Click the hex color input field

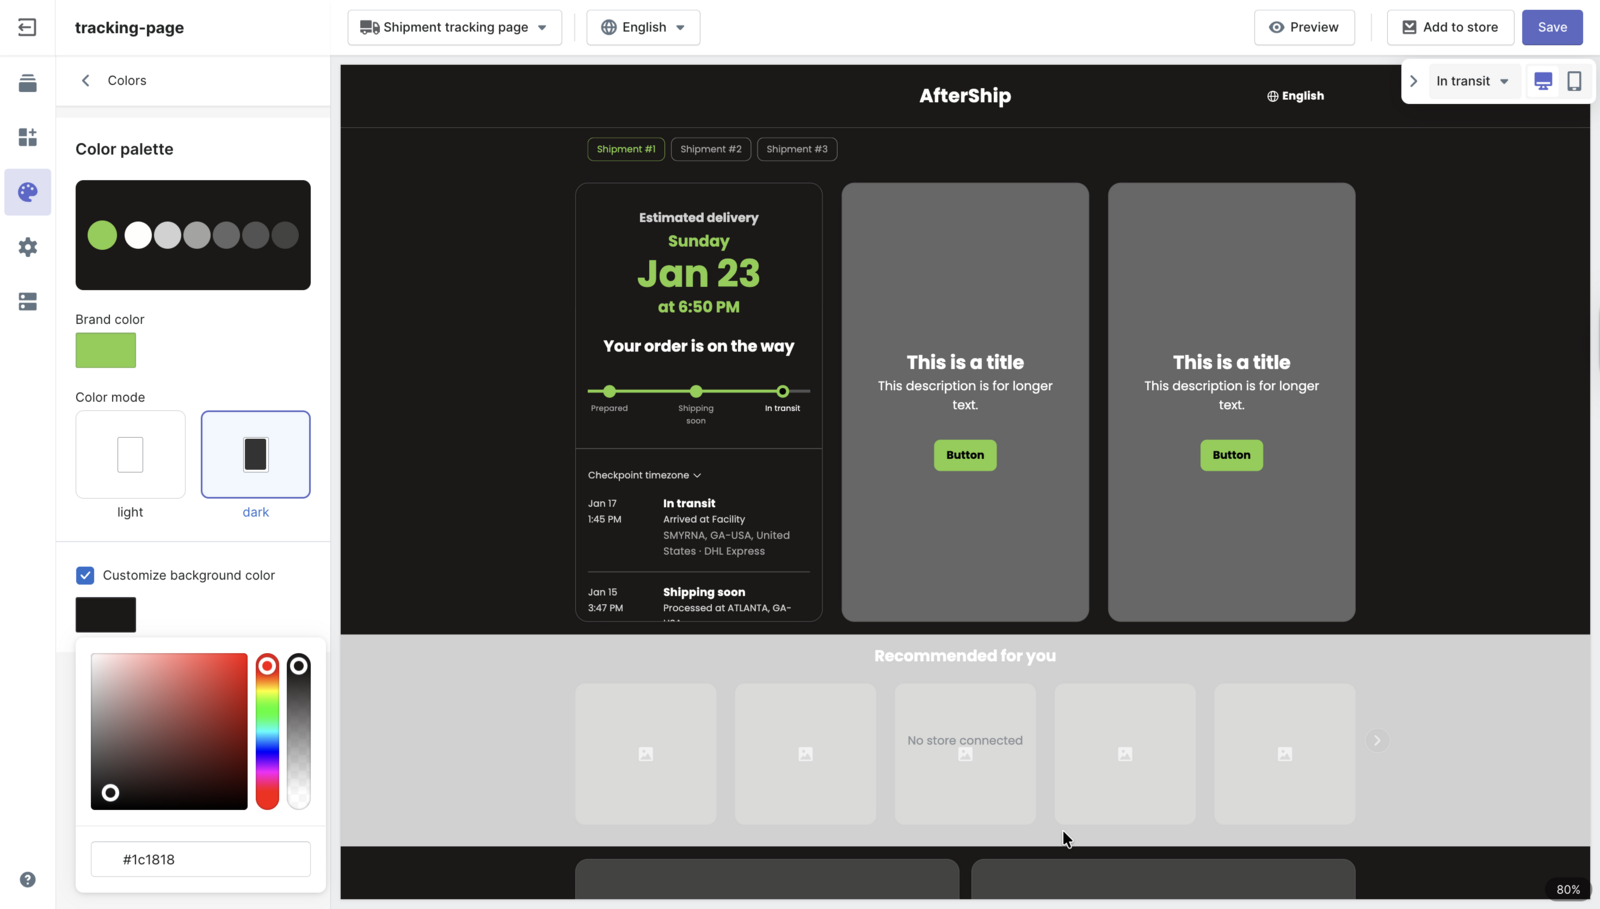coord(201,859)
